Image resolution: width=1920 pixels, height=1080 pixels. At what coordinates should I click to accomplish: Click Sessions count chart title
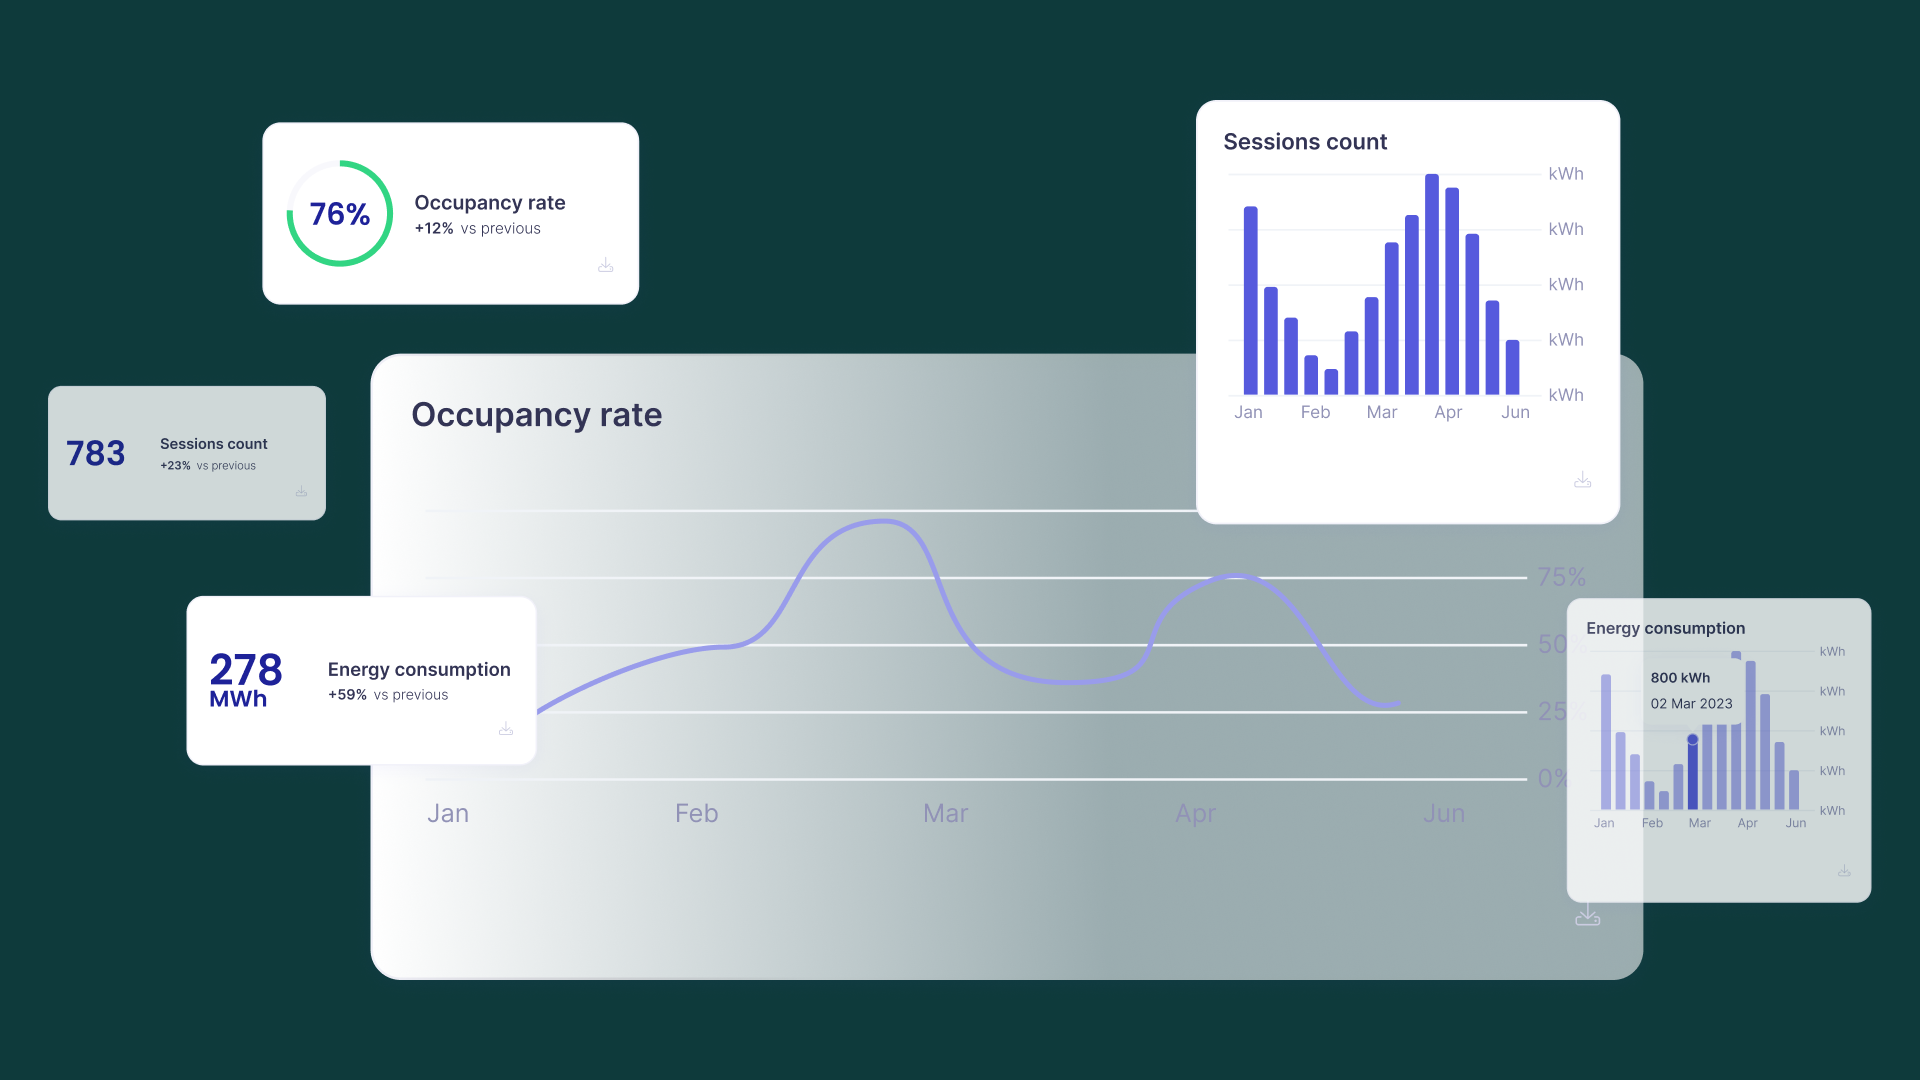click(x=1304, y=142)
